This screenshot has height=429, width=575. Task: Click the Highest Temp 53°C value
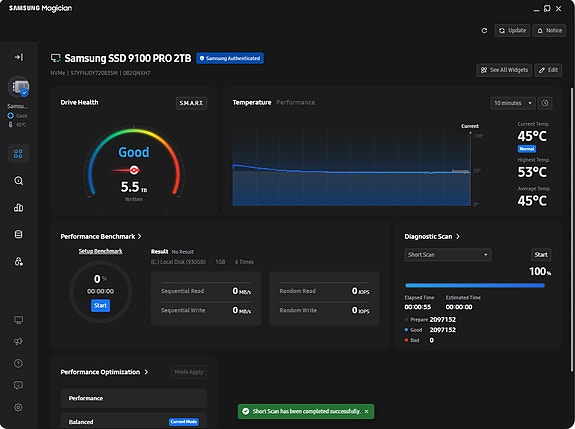(x=532, y=172)
